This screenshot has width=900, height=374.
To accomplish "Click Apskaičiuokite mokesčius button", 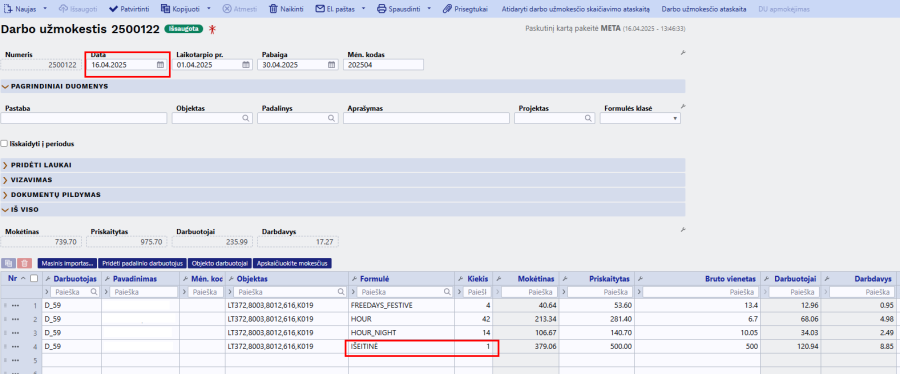I will tap(292, 263).
